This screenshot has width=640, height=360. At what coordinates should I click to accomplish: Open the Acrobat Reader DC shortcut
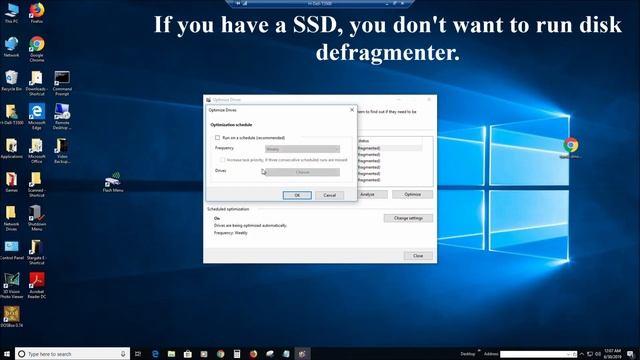point(37,286)
